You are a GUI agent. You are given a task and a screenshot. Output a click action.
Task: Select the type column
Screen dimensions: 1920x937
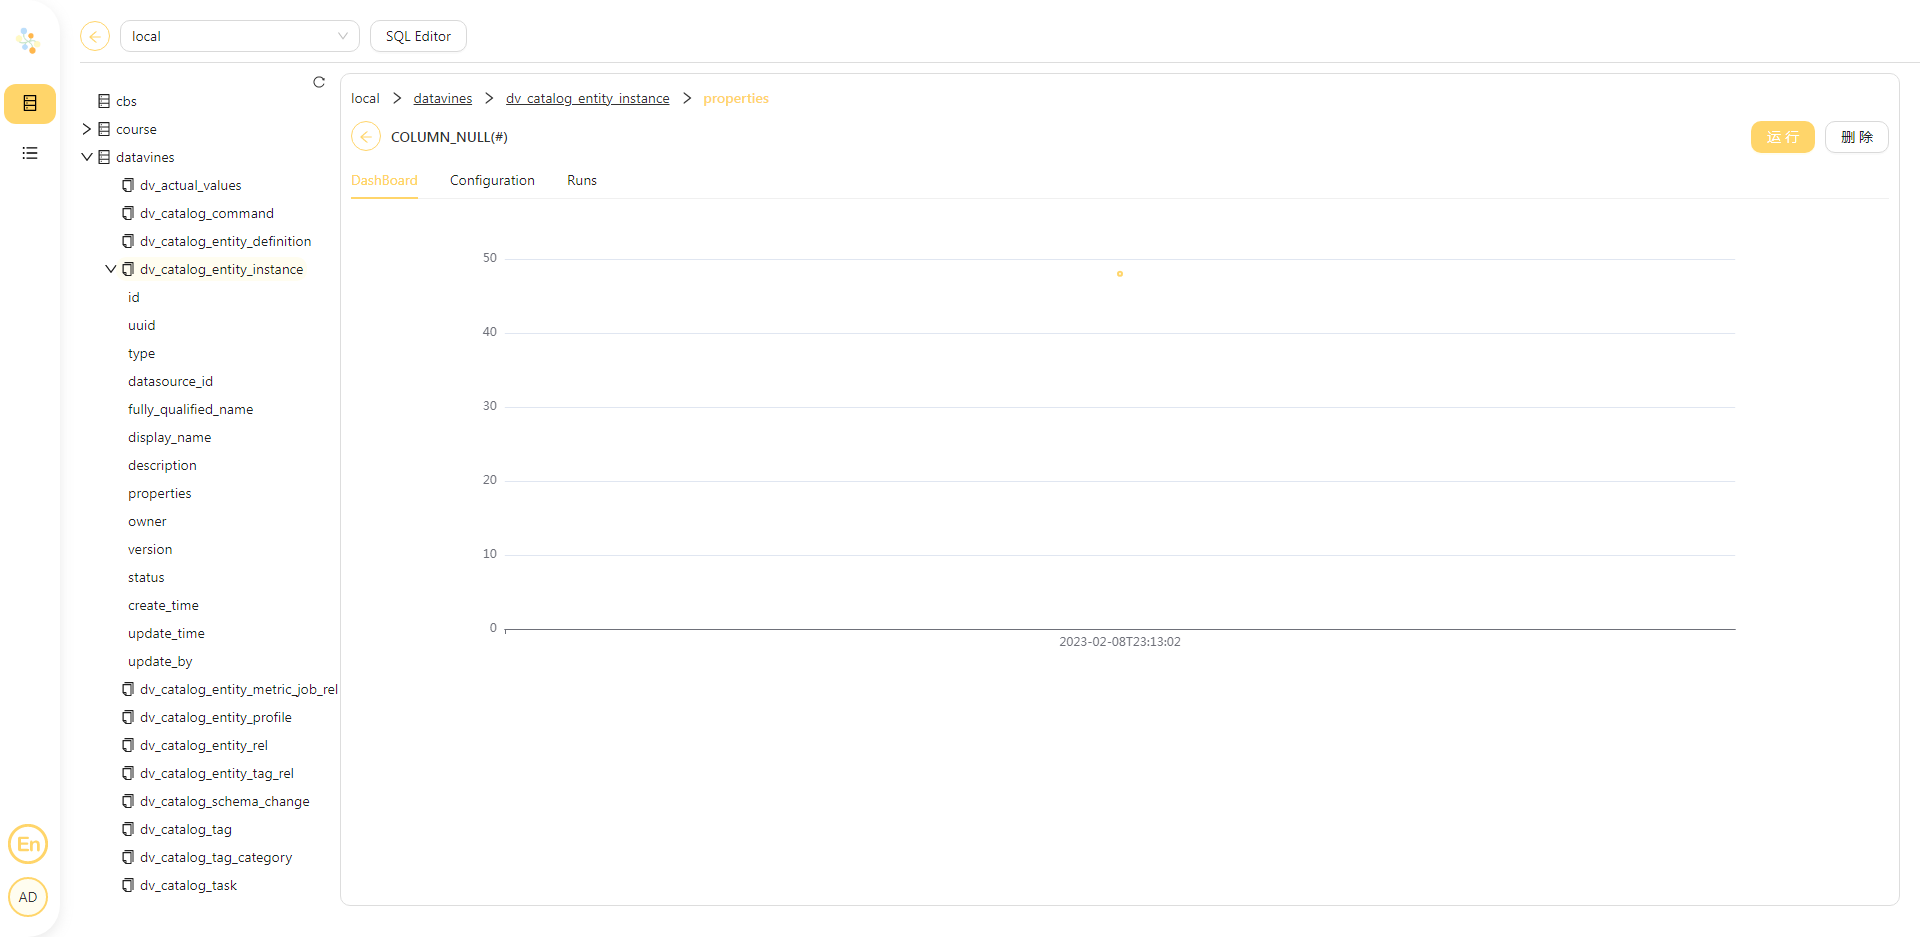coord(142,353)
